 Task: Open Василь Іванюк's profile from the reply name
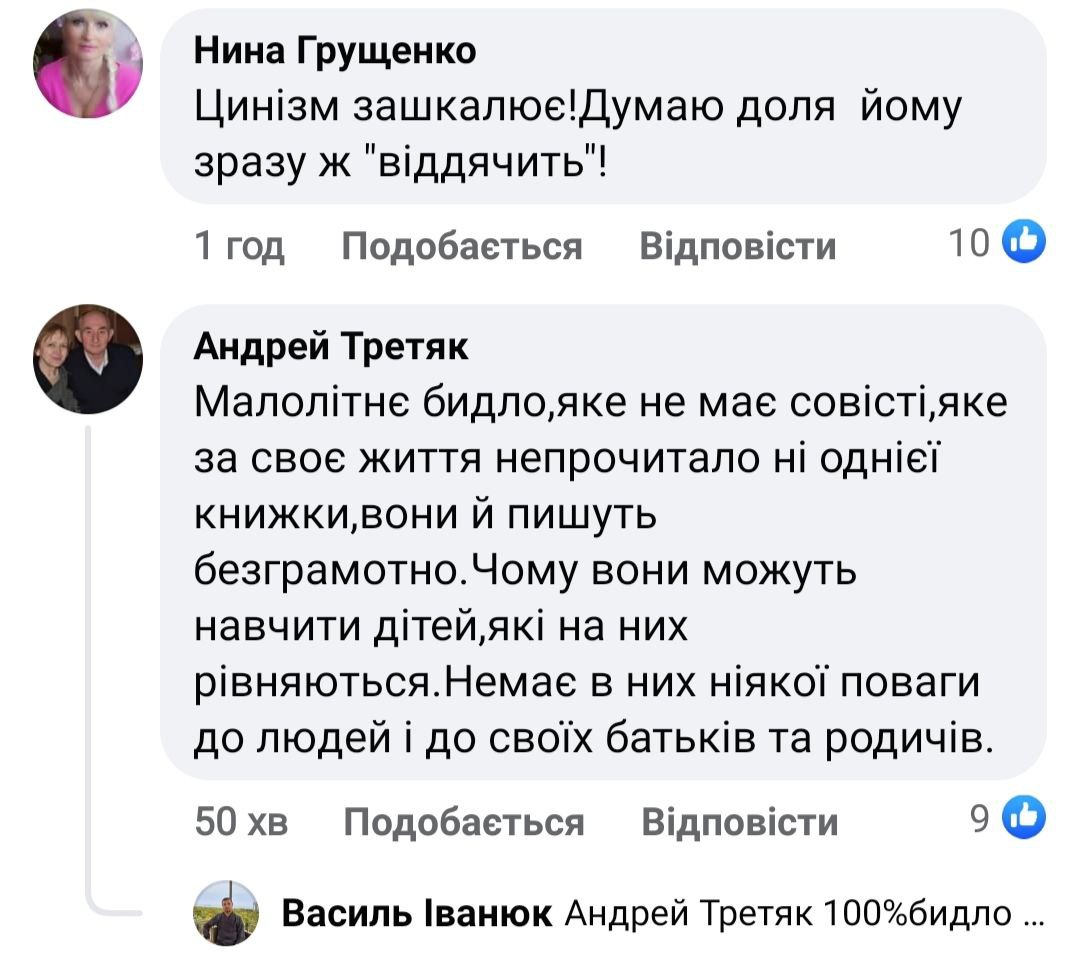click(x=416, y=913)
